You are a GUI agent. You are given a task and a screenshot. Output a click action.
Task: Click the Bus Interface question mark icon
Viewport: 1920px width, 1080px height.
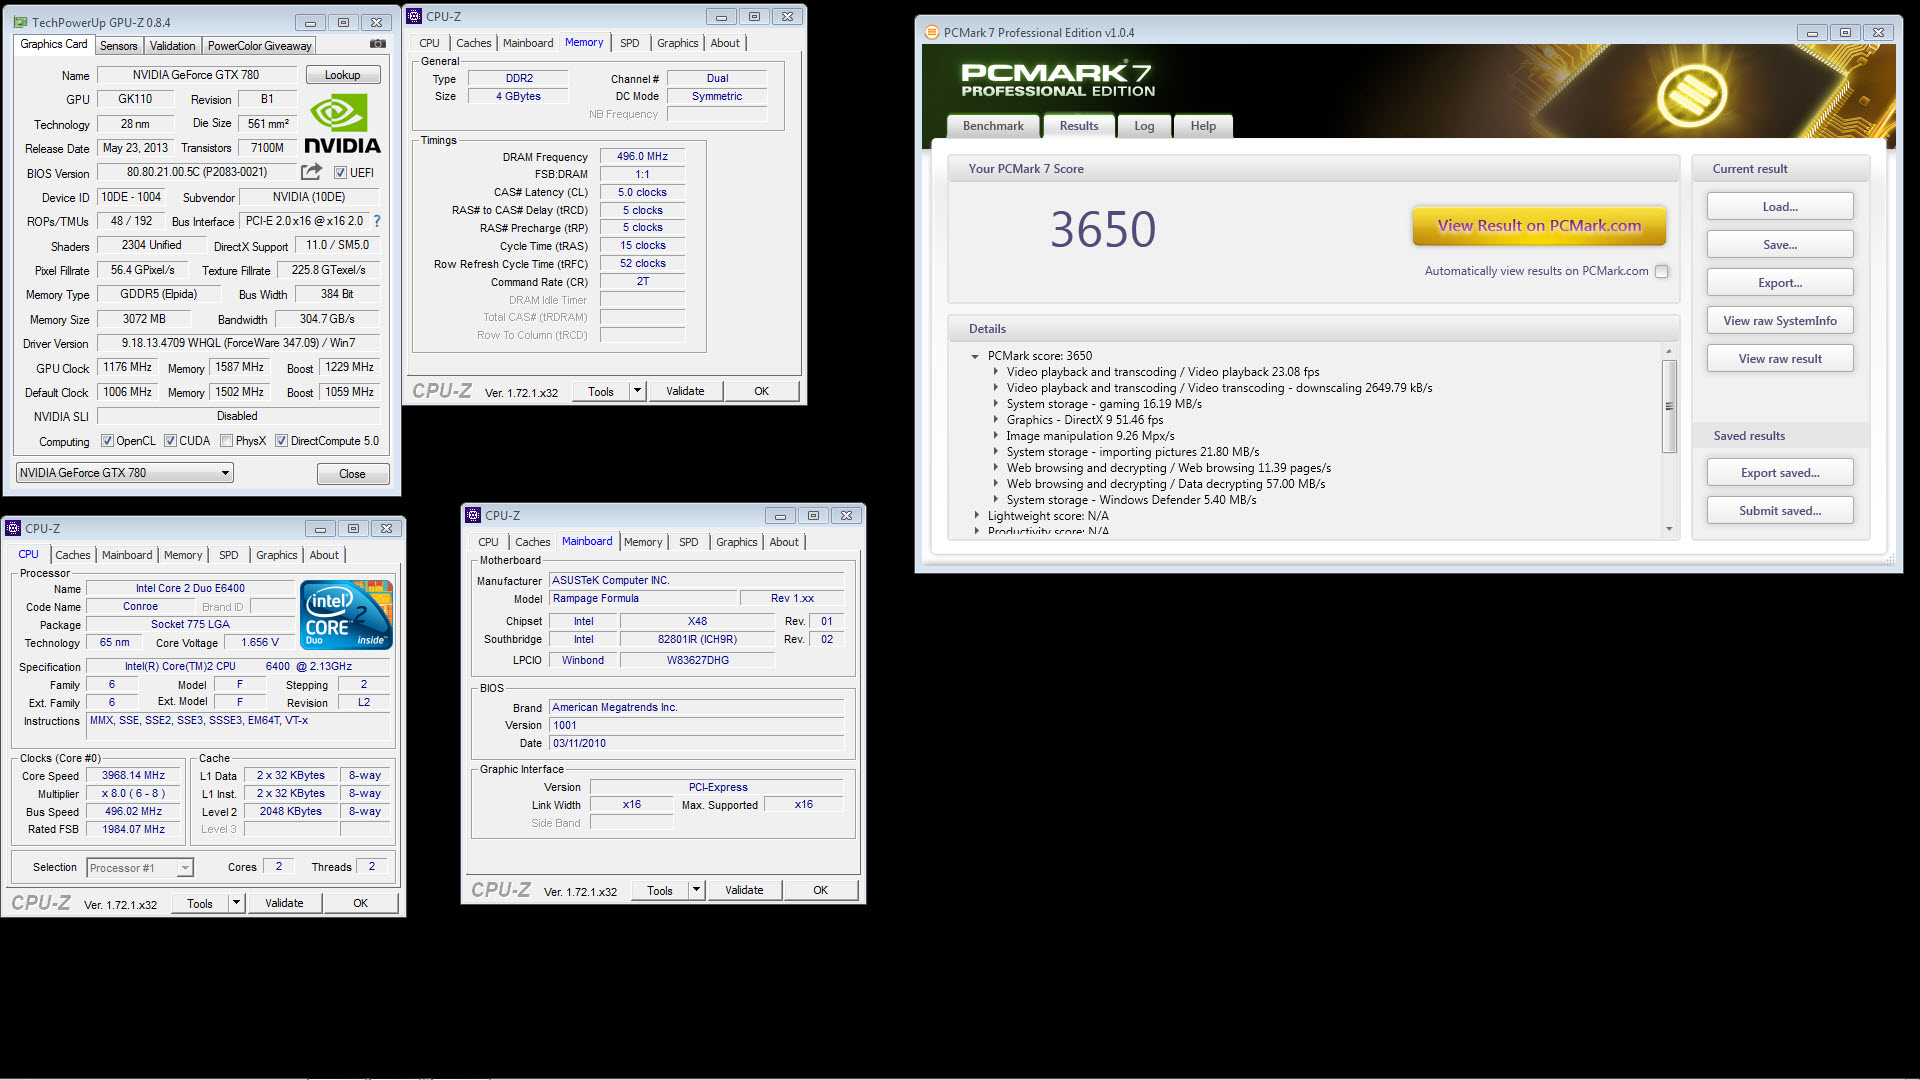(x=377, y=221)
